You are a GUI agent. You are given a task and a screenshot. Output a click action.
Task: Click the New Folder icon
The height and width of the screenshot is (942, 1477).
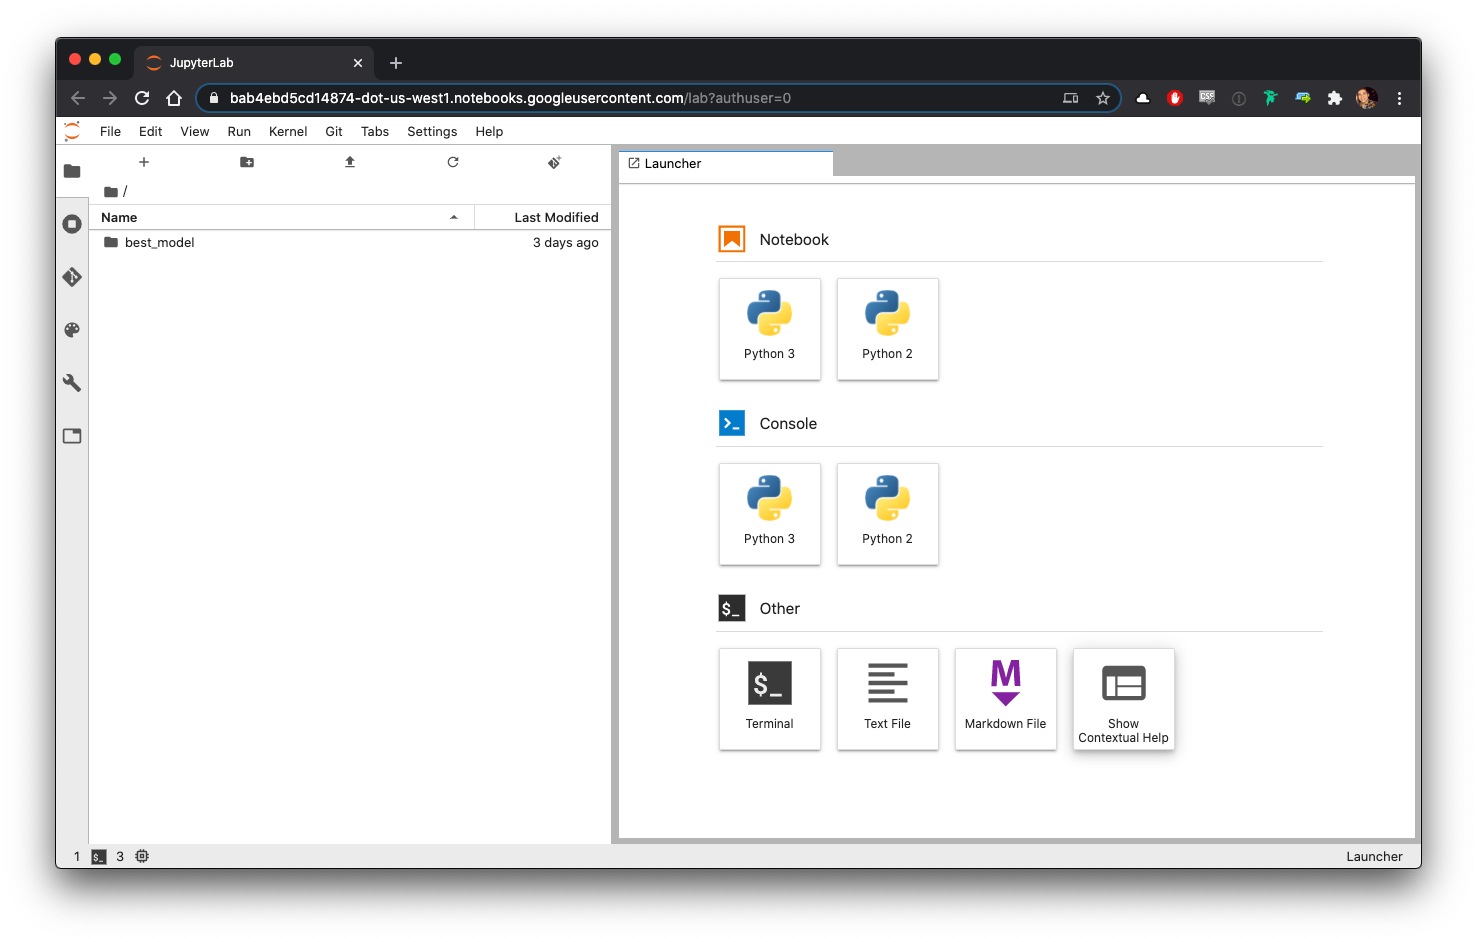(x=247, y=162)
